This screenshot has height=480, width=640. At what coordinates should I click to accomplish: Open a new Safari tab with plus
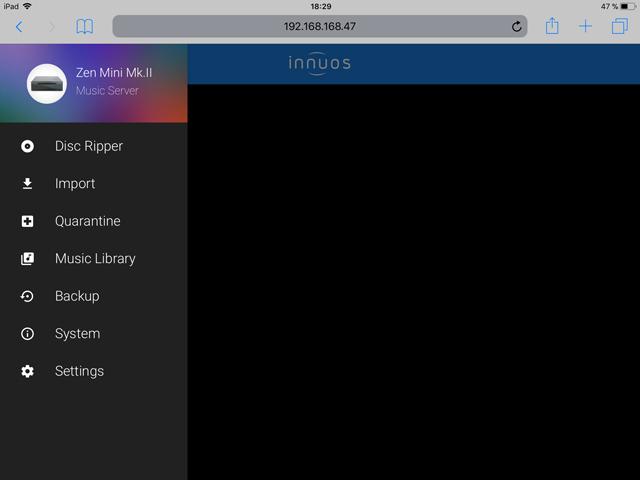(x=586, y=27)
